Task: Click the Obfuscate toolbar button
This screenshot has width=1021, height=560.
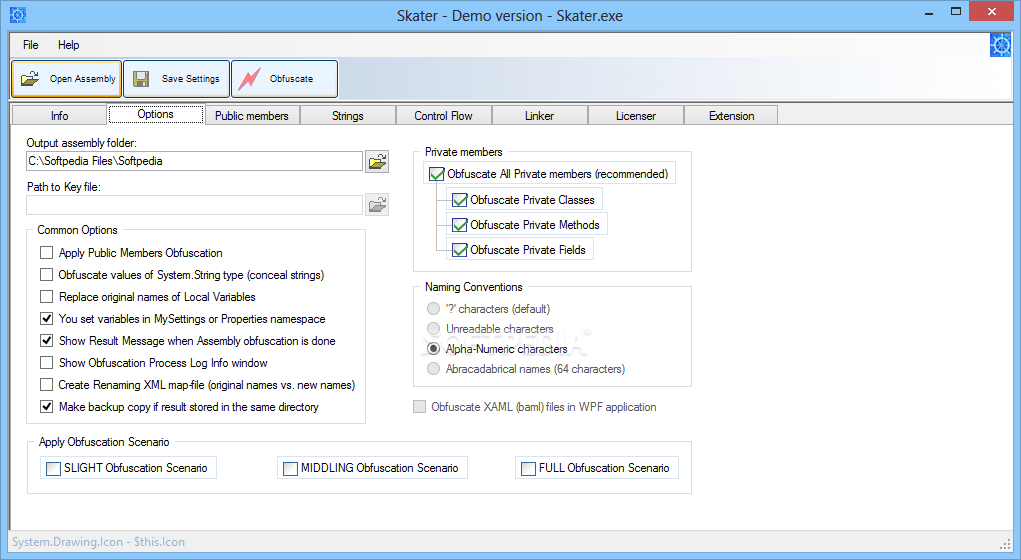Action: click(285, 79)
